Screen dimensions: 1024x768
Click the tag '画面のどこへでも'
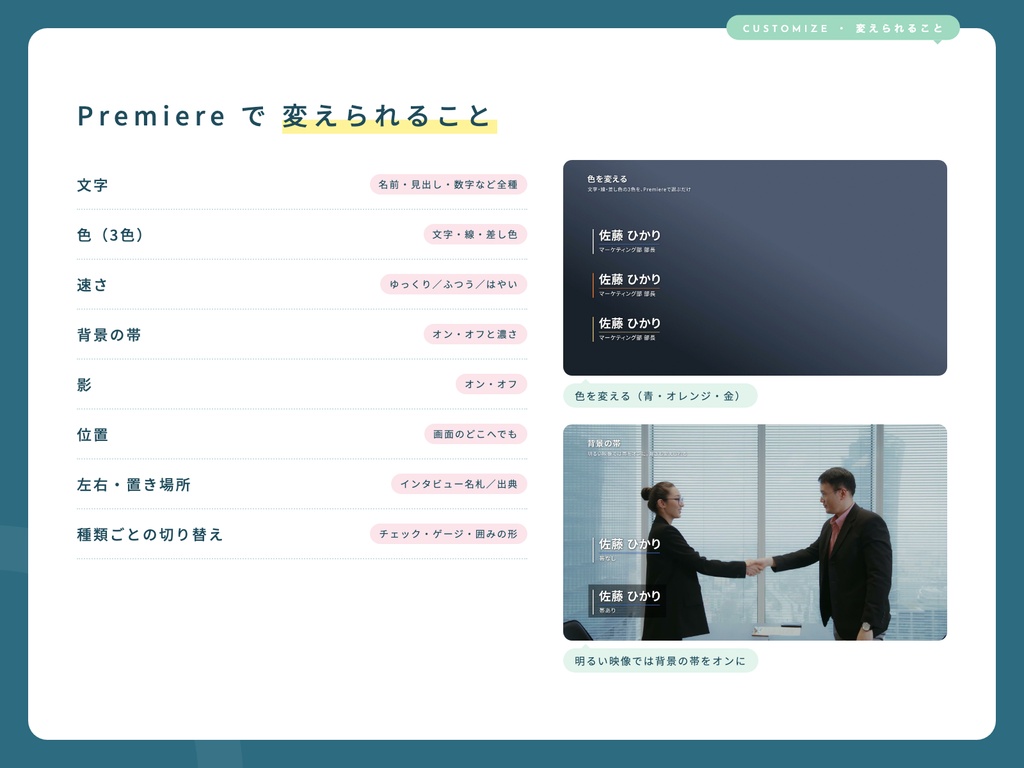(x=475, y=434)
